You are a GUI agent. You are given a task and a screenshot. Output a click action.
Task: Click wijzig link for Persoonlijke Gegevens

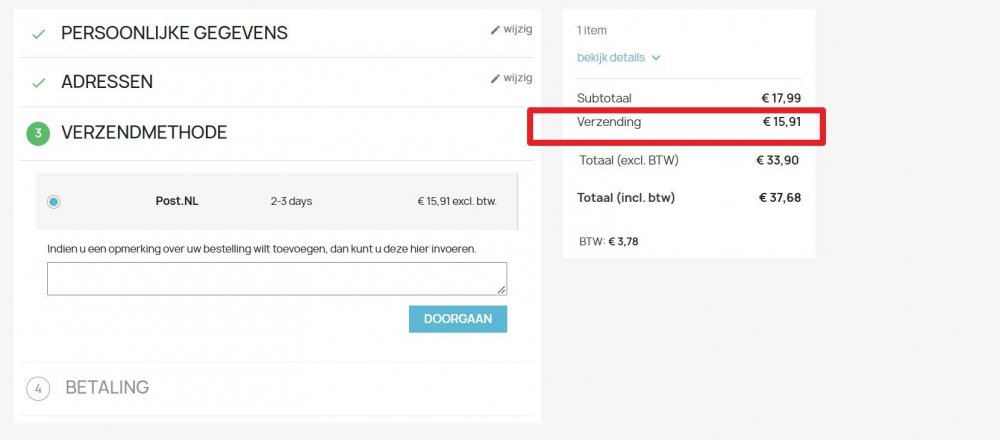518,29
